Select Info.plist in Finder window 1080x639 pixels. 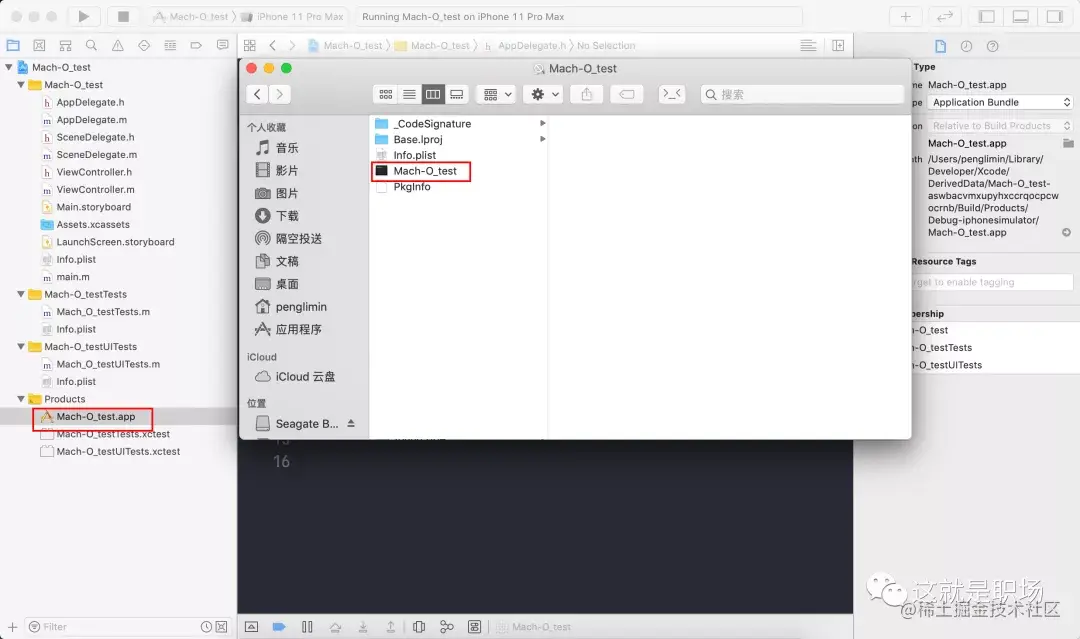click(414, 155)
